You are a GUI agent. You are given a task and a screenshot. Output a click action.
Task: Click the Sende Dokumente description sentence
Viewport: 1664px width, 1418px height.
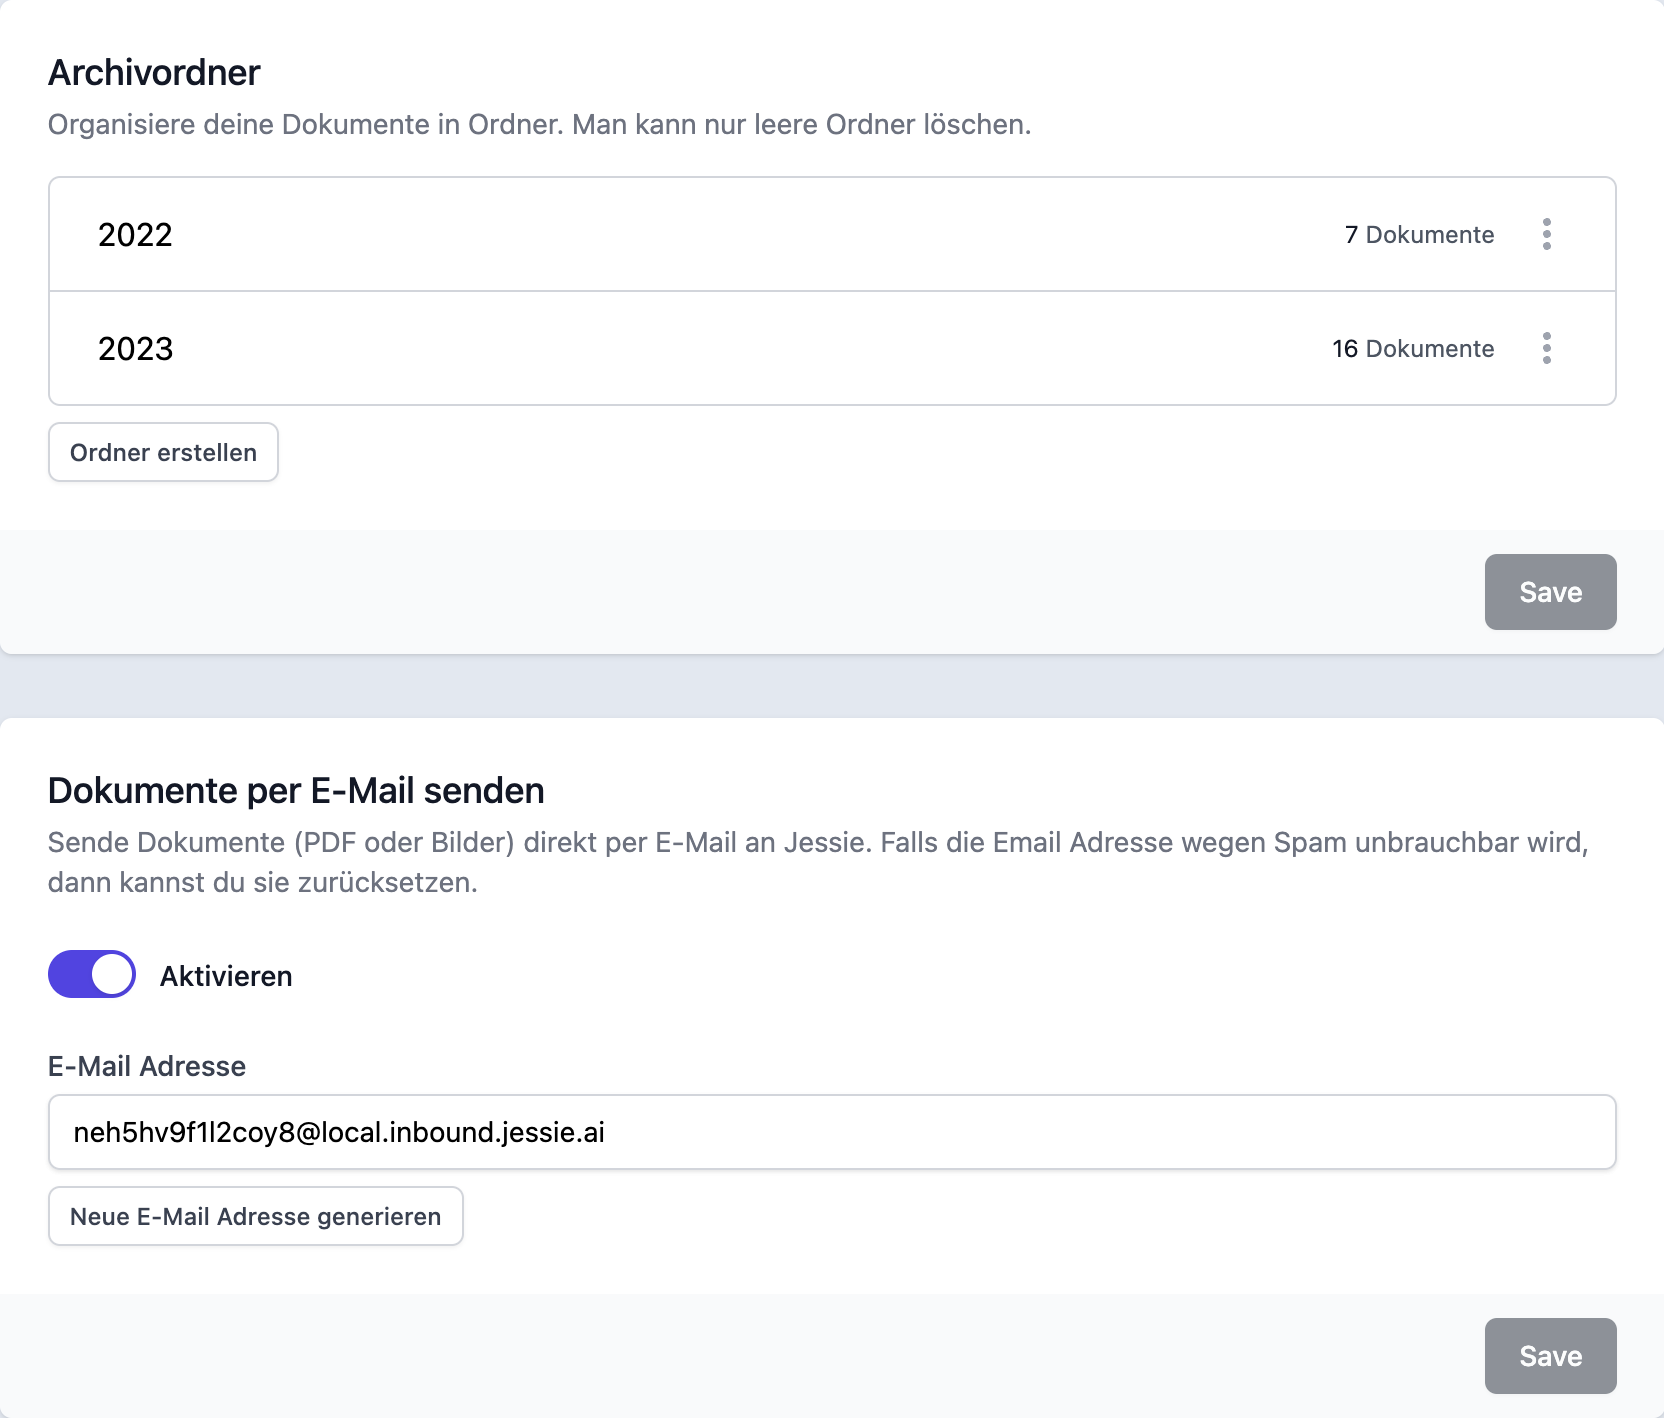816,843
